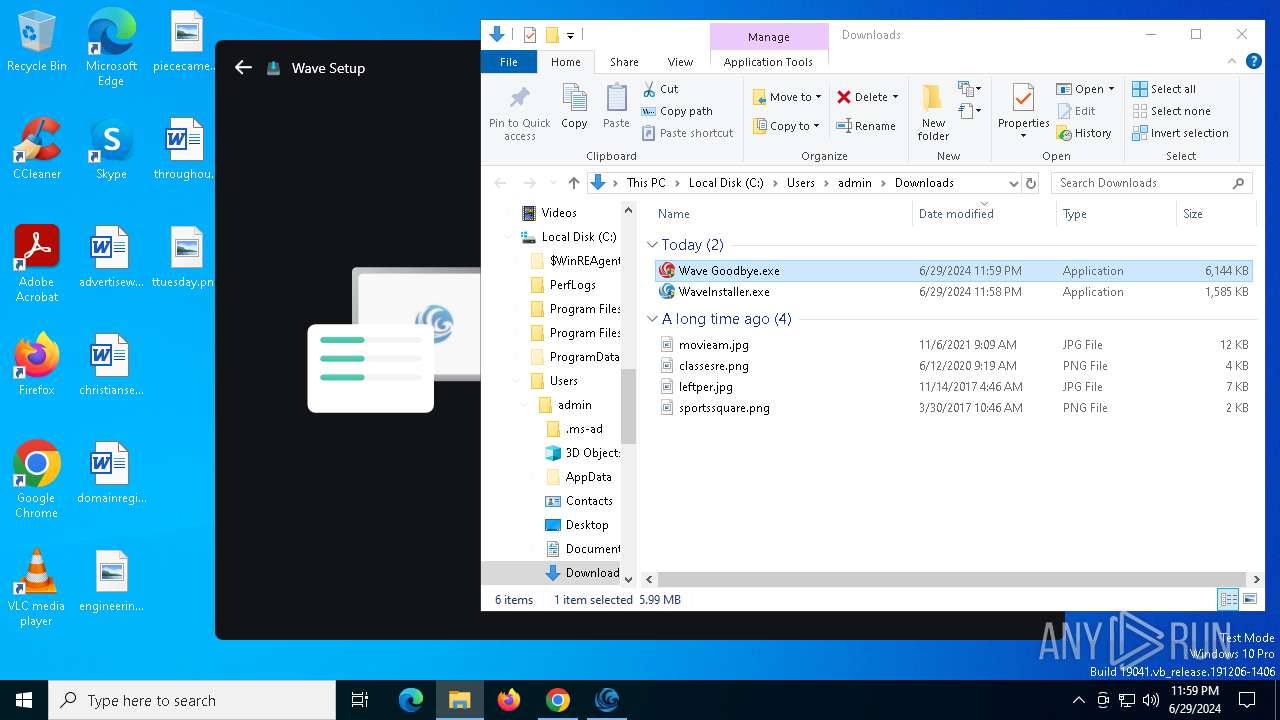The image size is (1280, 720).
Task: Click the Windows Start button
Action: coord(24,700)
